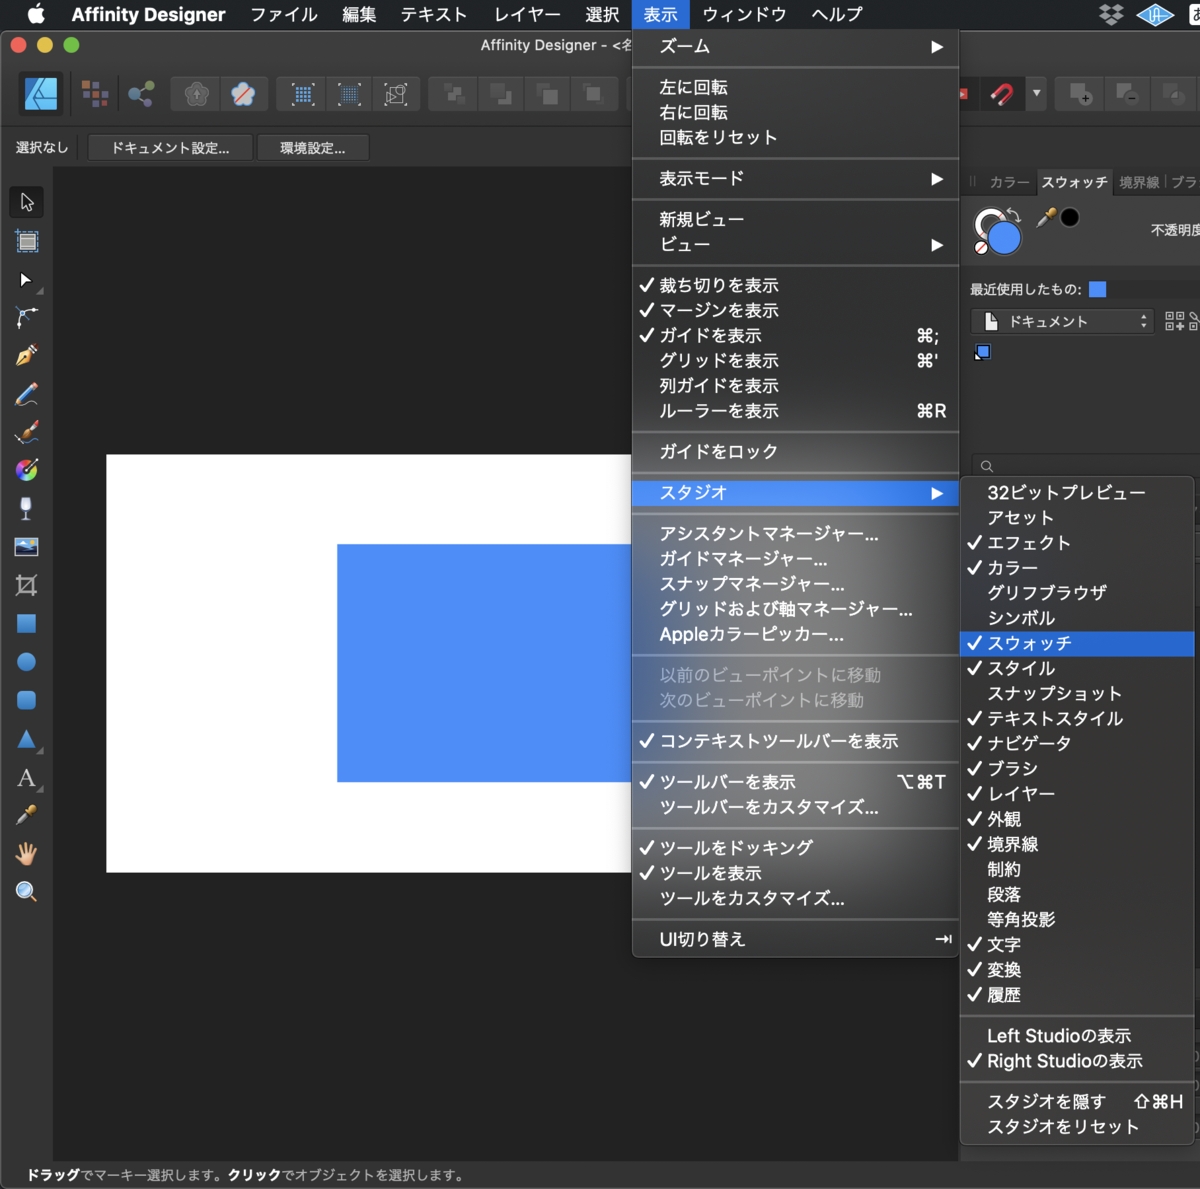Select the Node tool
Viewport: 1200px width, 1189px height.
[27, 280]
